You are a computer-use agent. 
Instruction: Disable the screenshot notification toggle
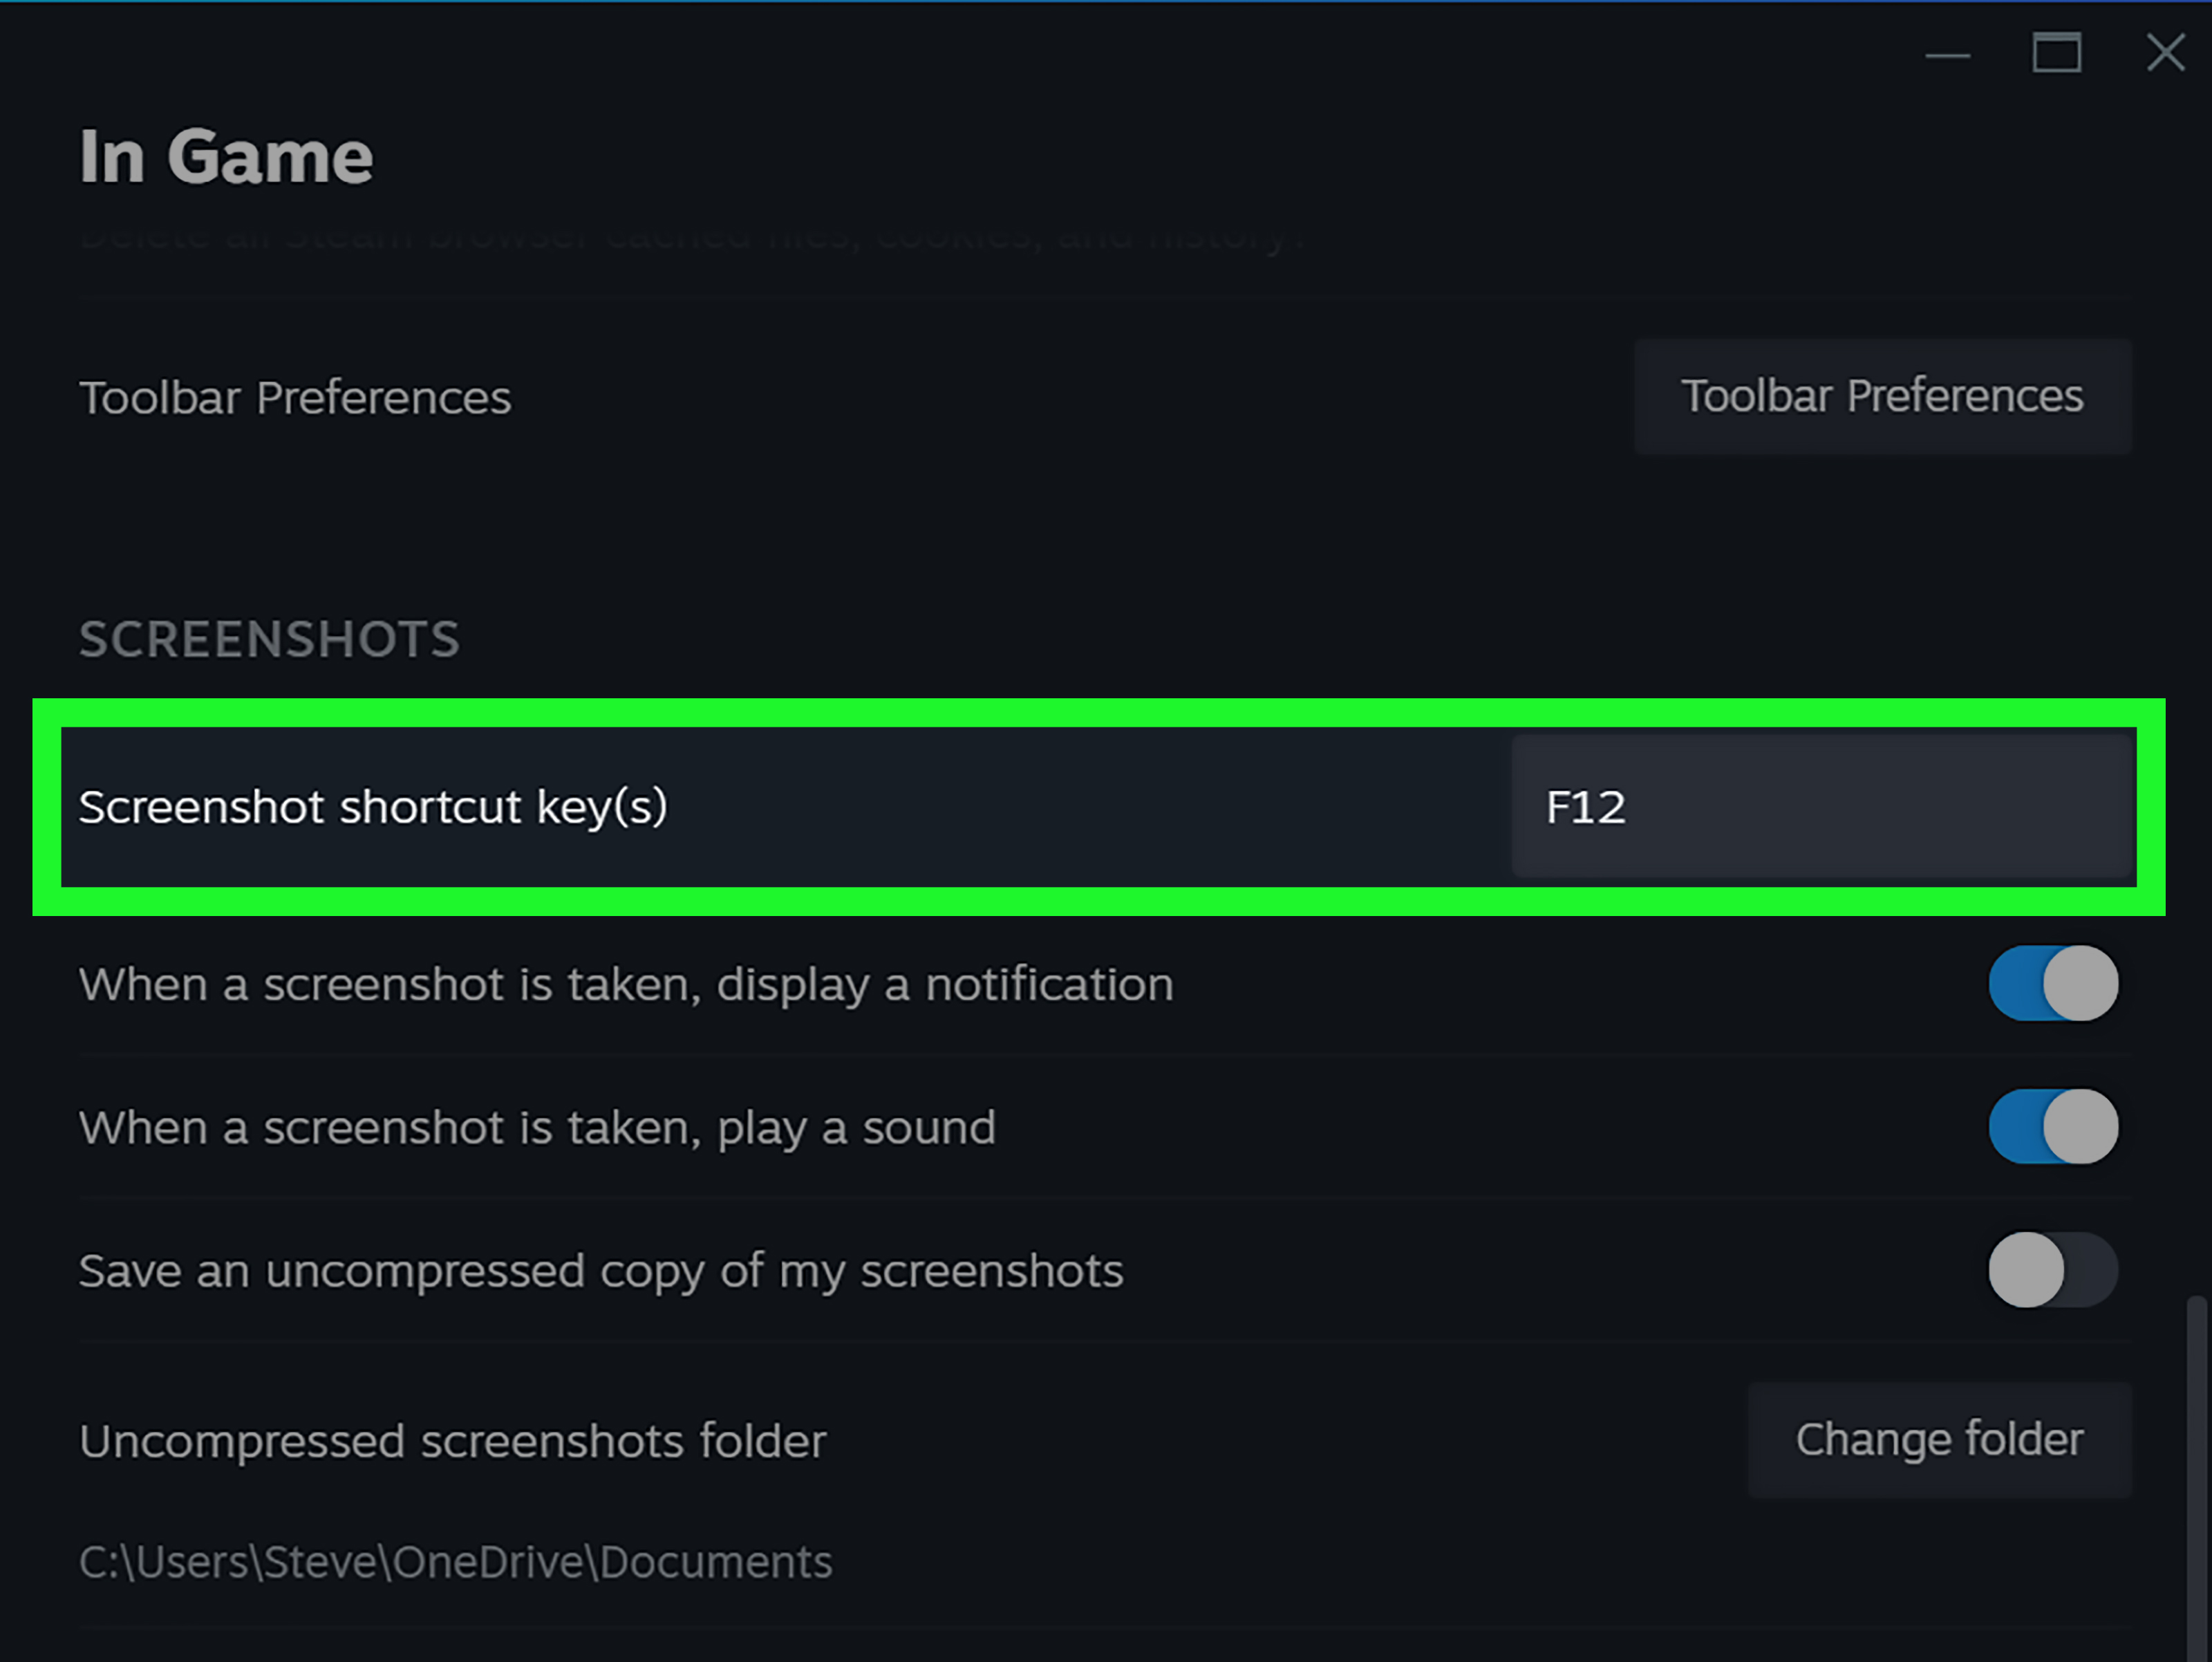pyautogui.click(x=2052, y=984)
